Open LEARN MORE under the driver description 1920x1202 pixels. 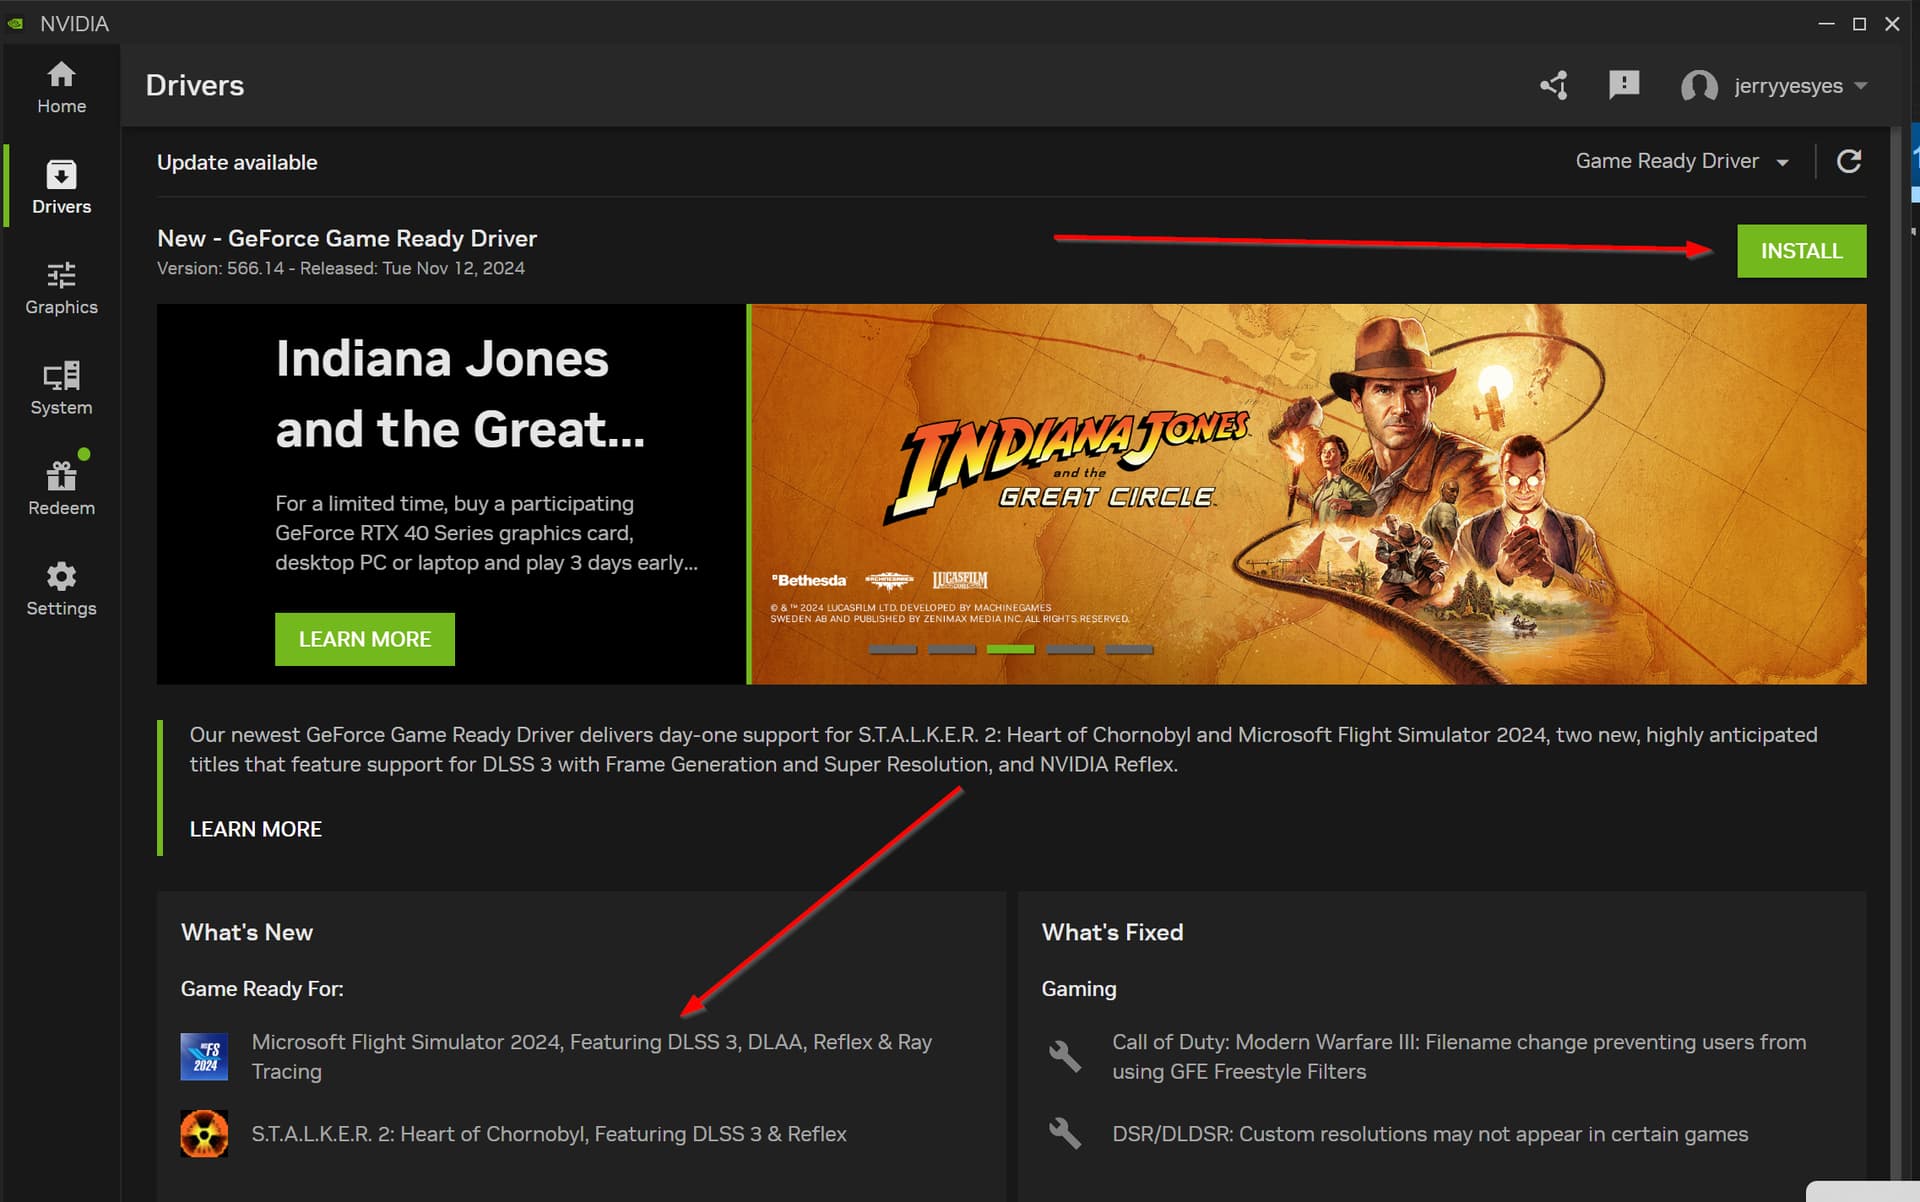click(255, 828)
